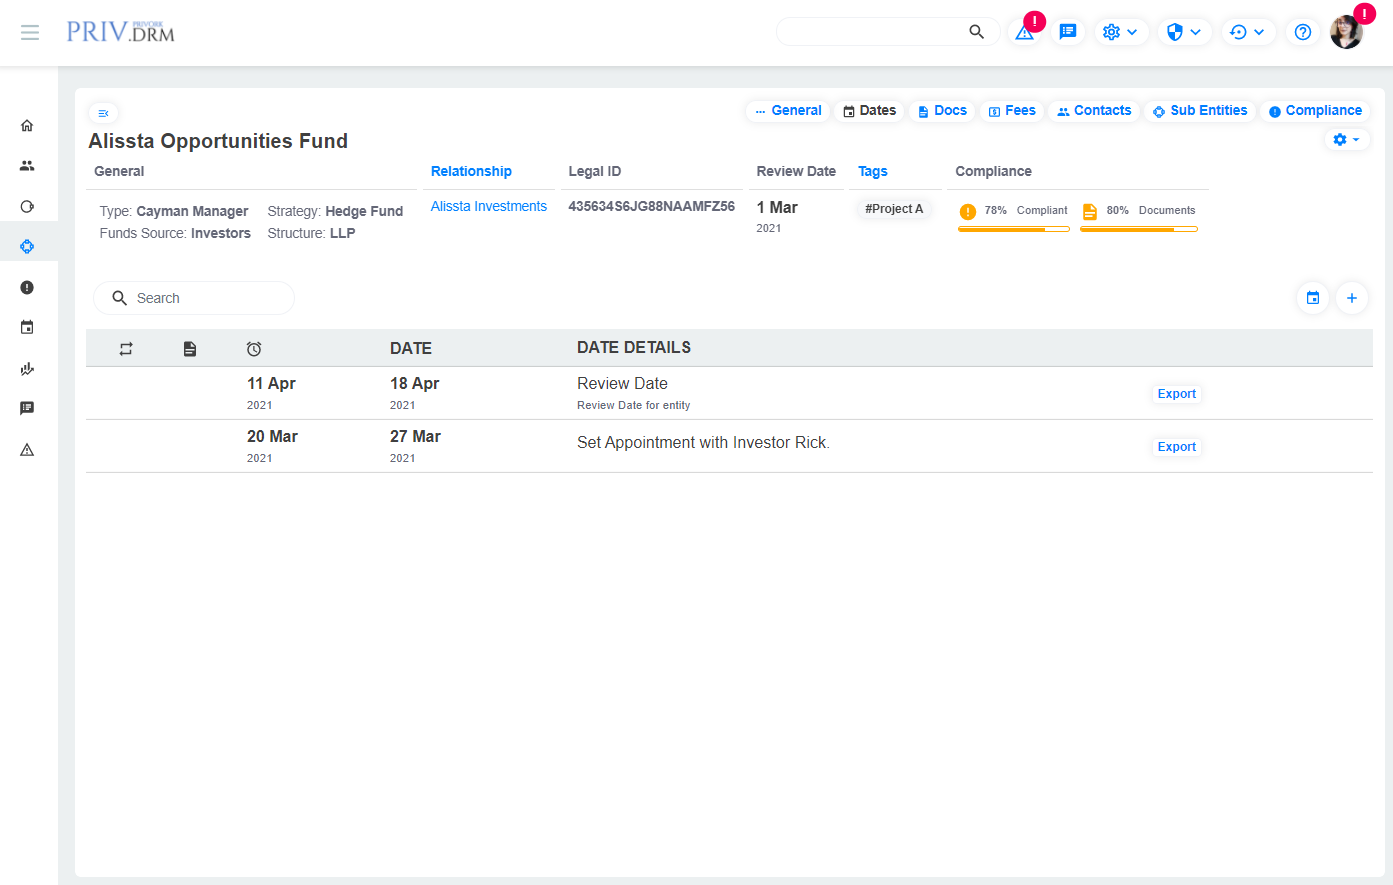
Task: Go to Home in the left sidebar
Action: point(27,126)
